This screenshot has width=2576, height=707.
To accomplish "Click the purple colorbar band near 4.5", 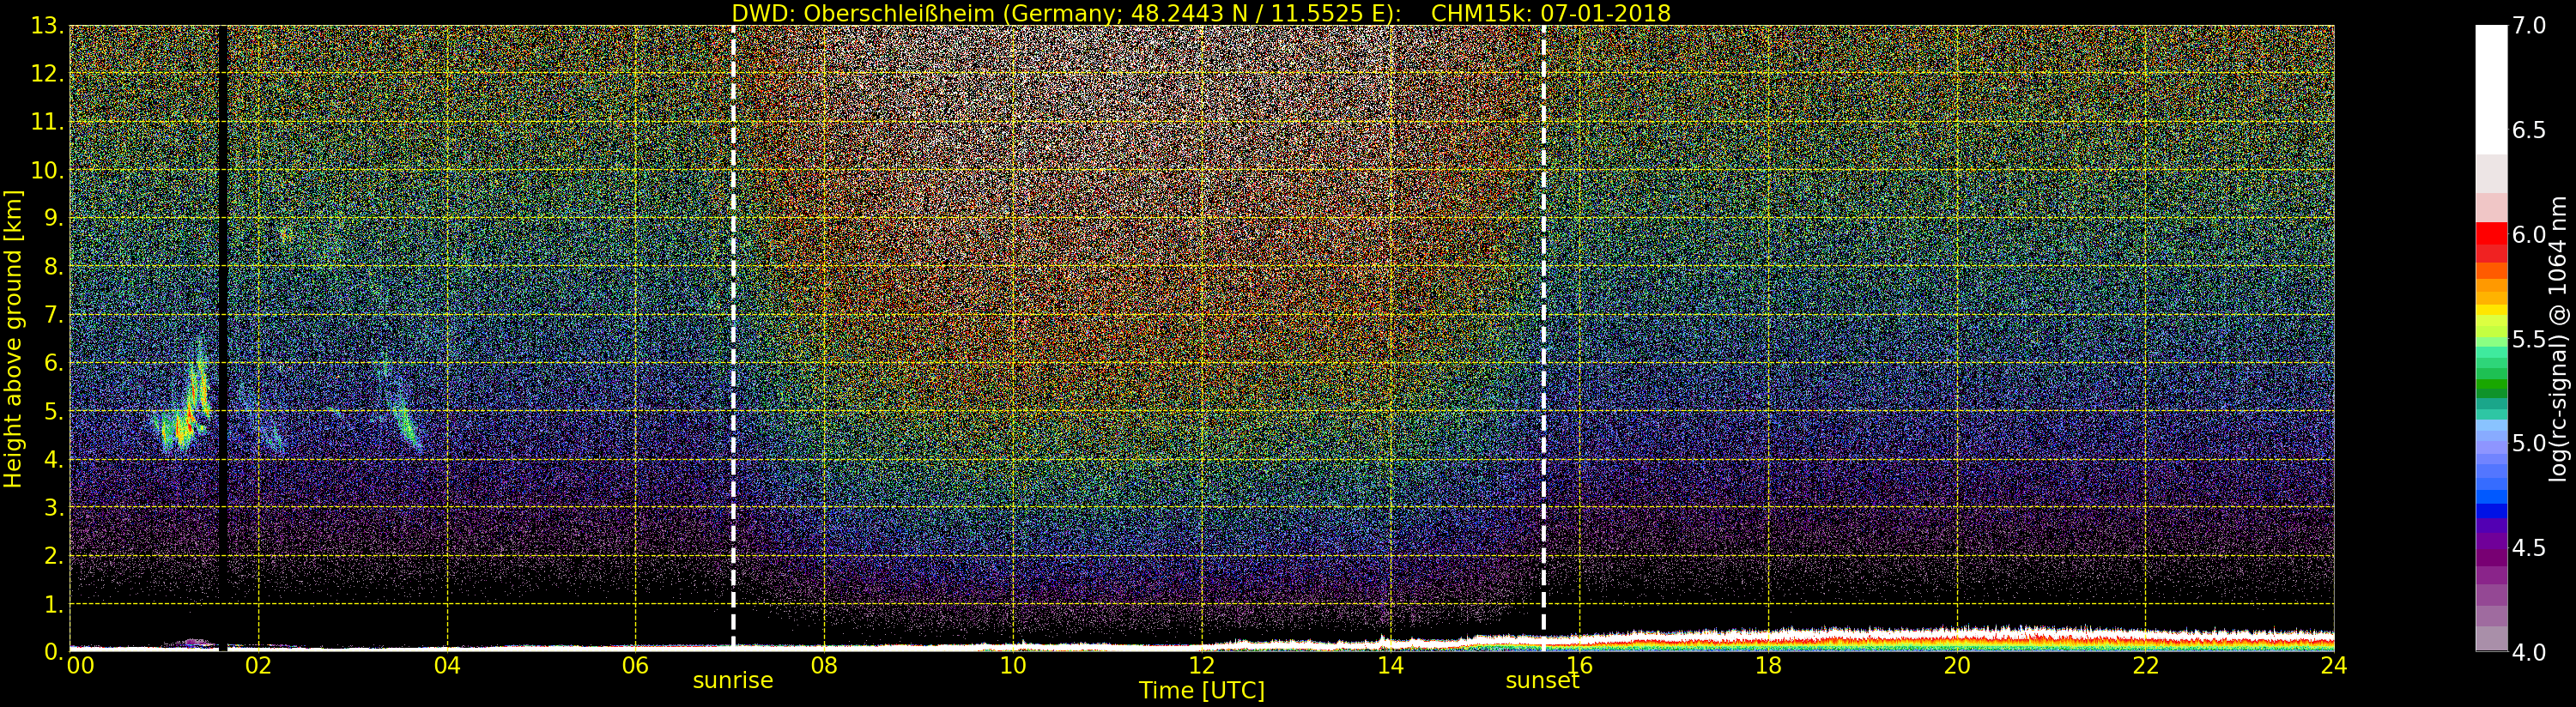I will tap(2491, 547).
